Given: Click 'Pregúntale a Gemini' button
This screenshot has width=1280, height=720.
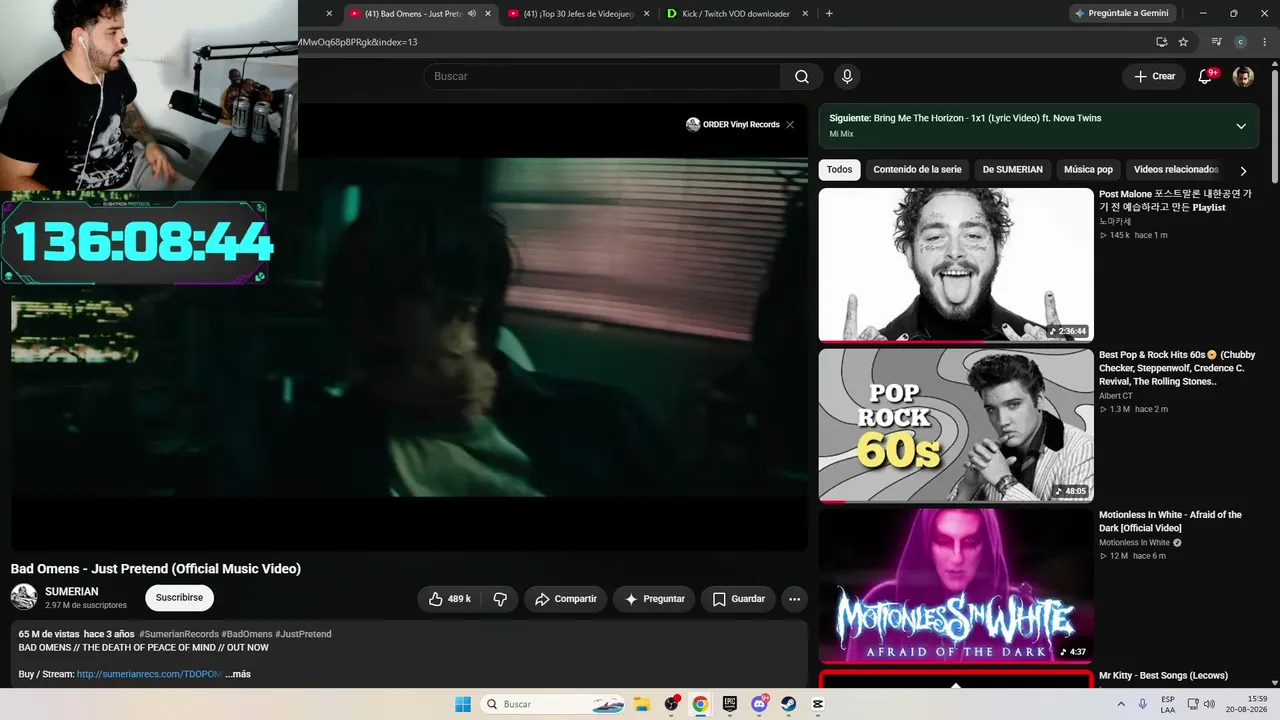Looking at the screenshot, I should 1122,13.
